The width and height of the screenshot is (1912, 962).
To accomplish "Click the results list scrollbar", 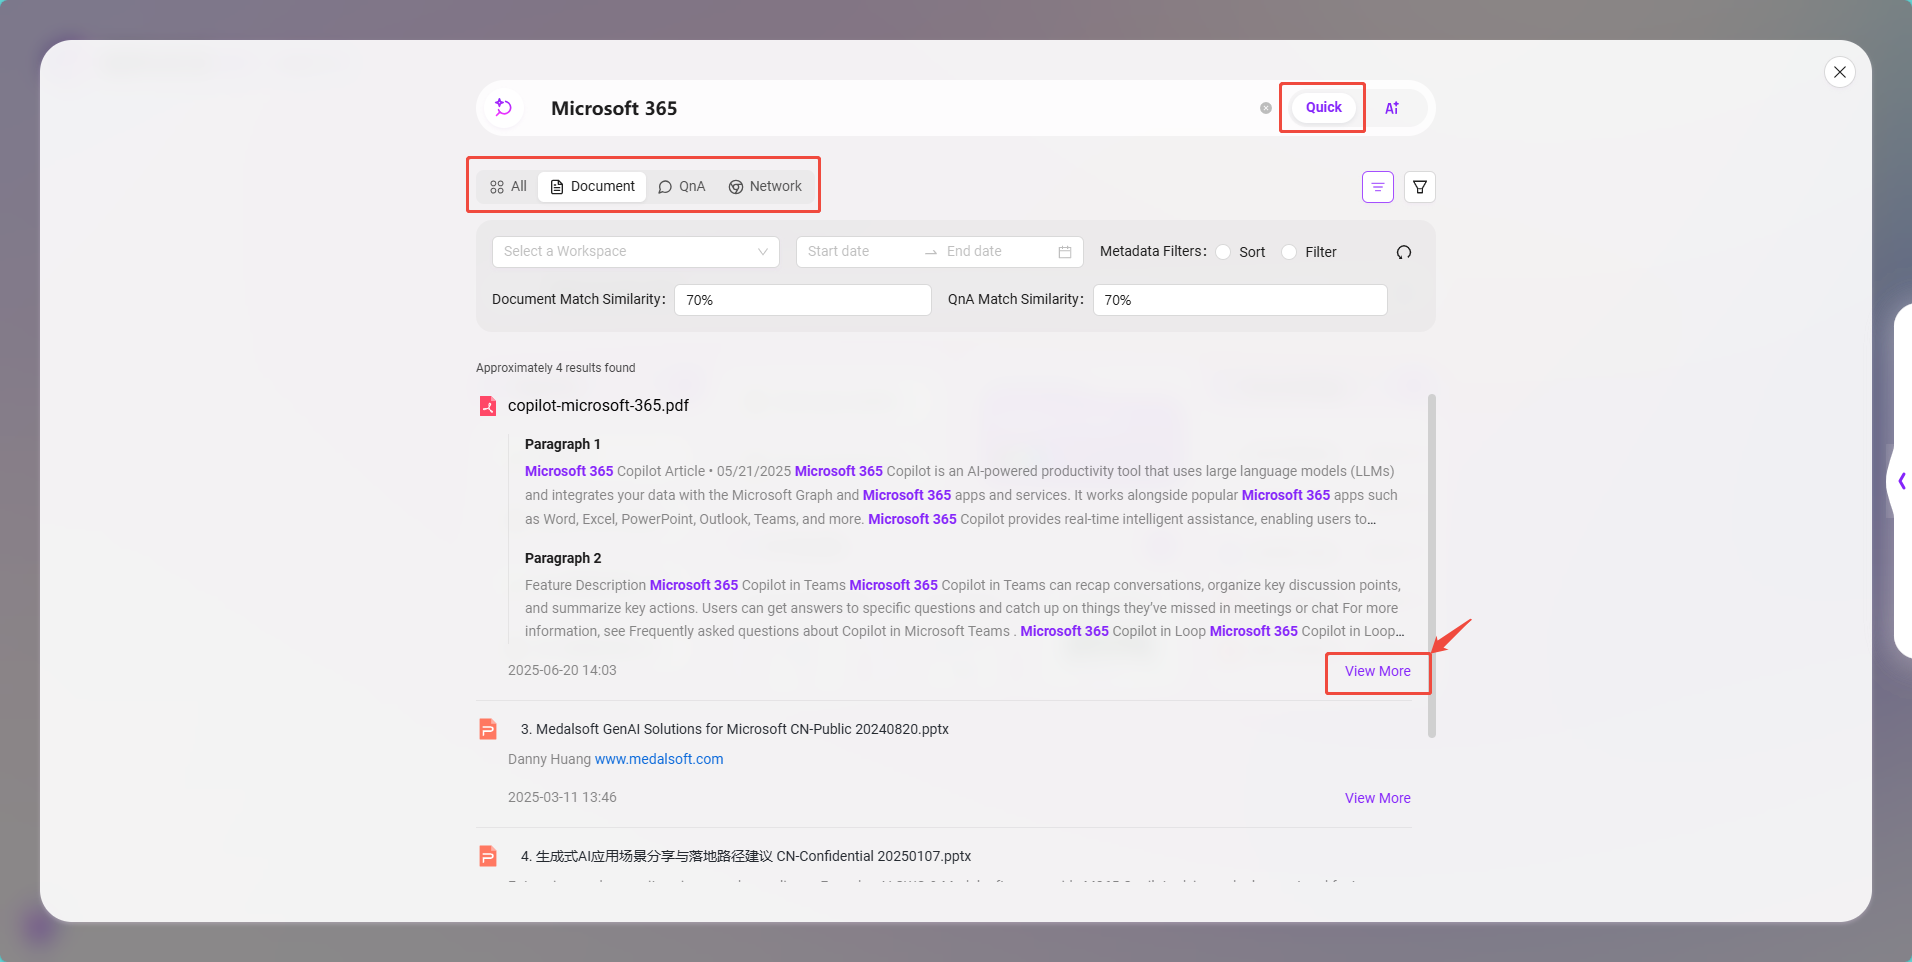I will tap(1432, 566).
